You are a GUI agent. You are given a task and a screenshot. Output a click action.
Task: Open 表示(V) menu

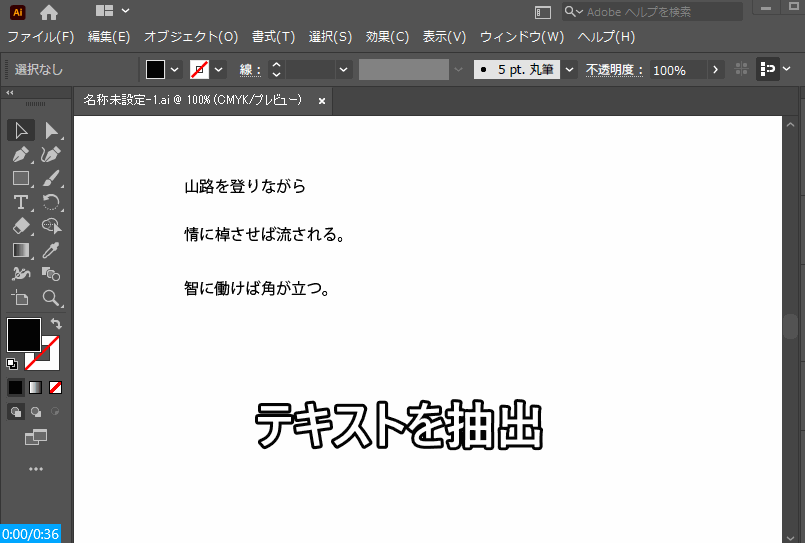pyautogui.click(x=444, y=37)
